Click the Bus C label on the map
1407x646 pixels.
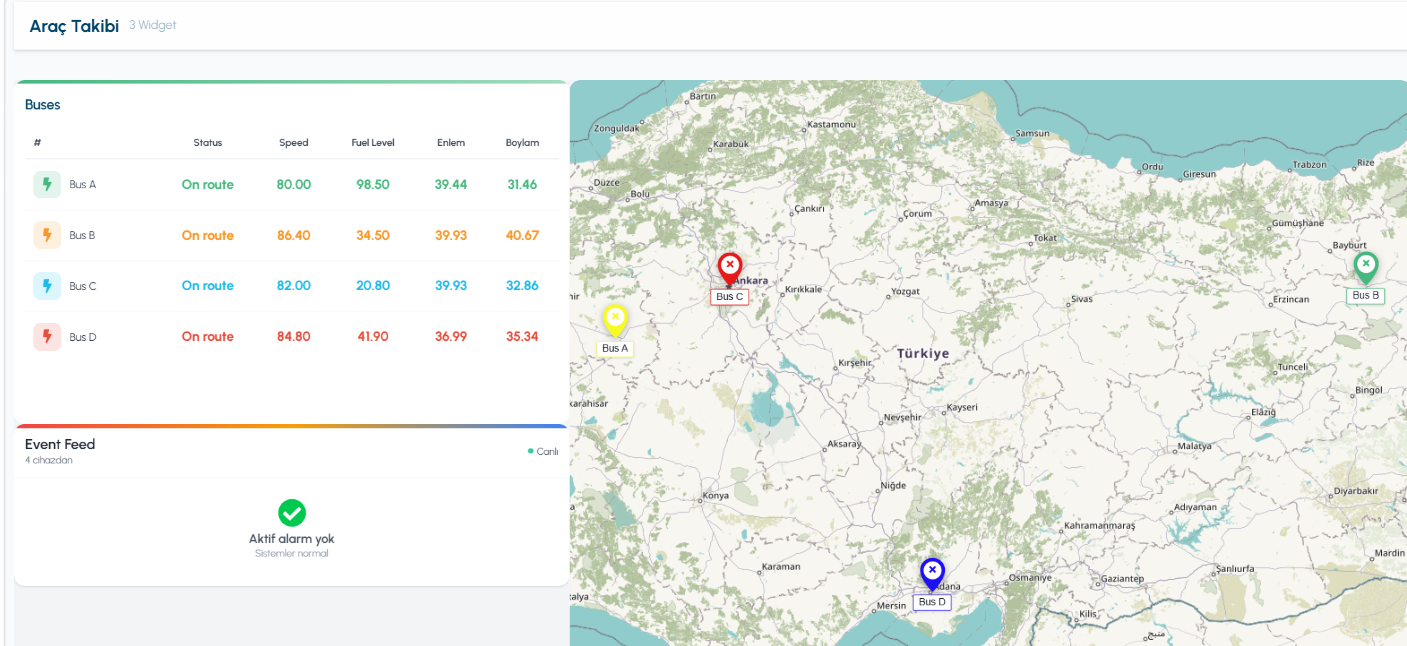point(730,297)
